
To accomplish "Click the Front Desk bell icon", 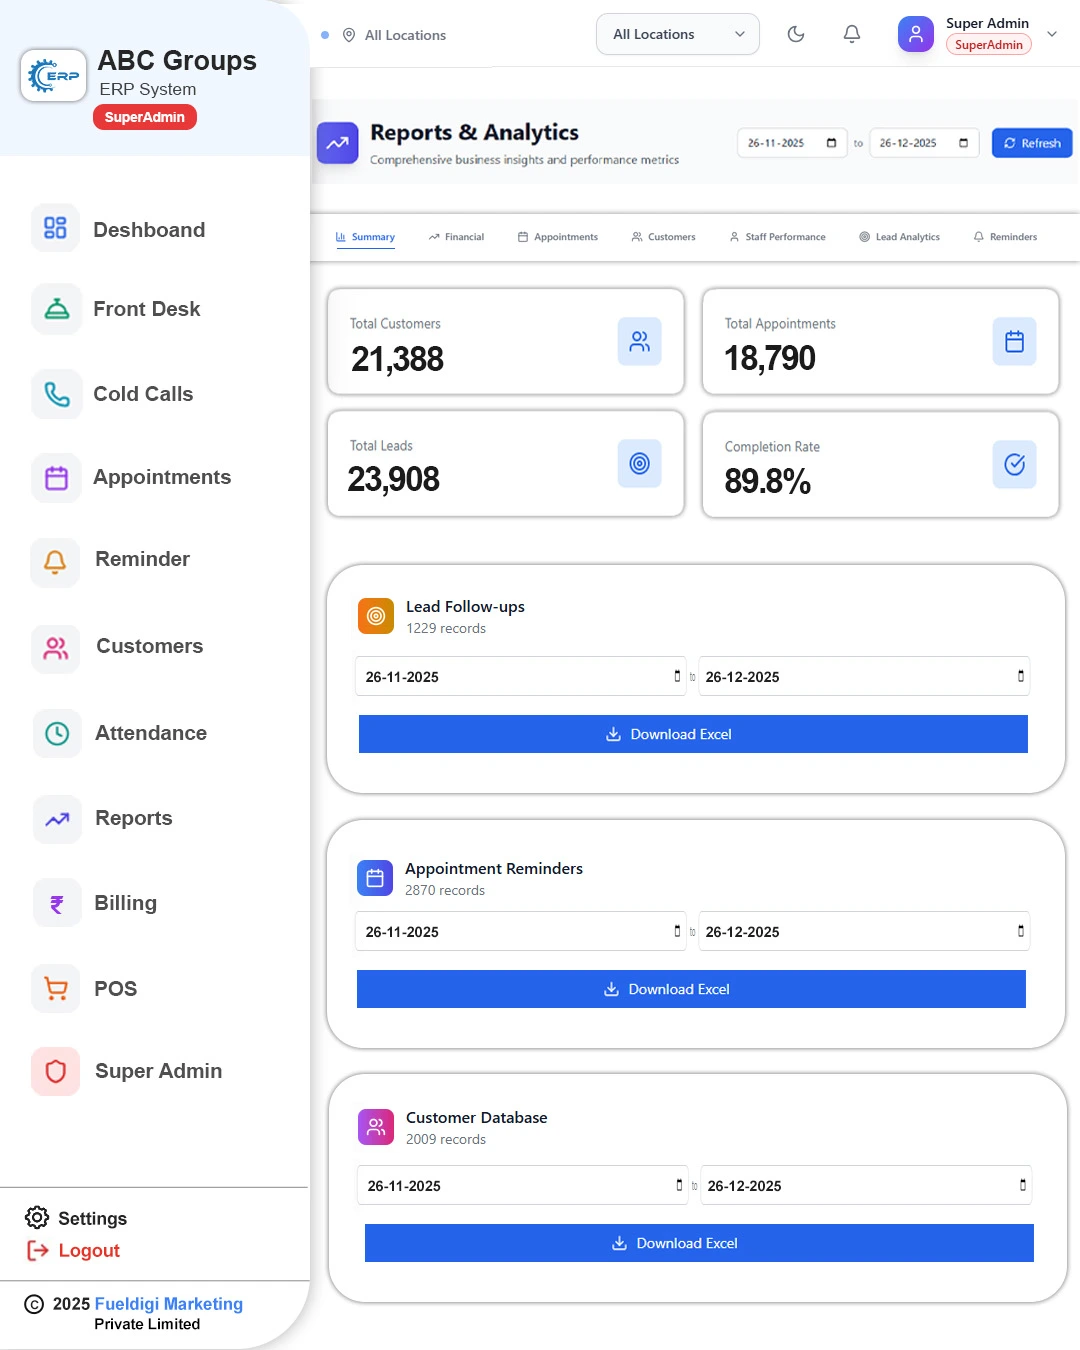I will 57,310.
